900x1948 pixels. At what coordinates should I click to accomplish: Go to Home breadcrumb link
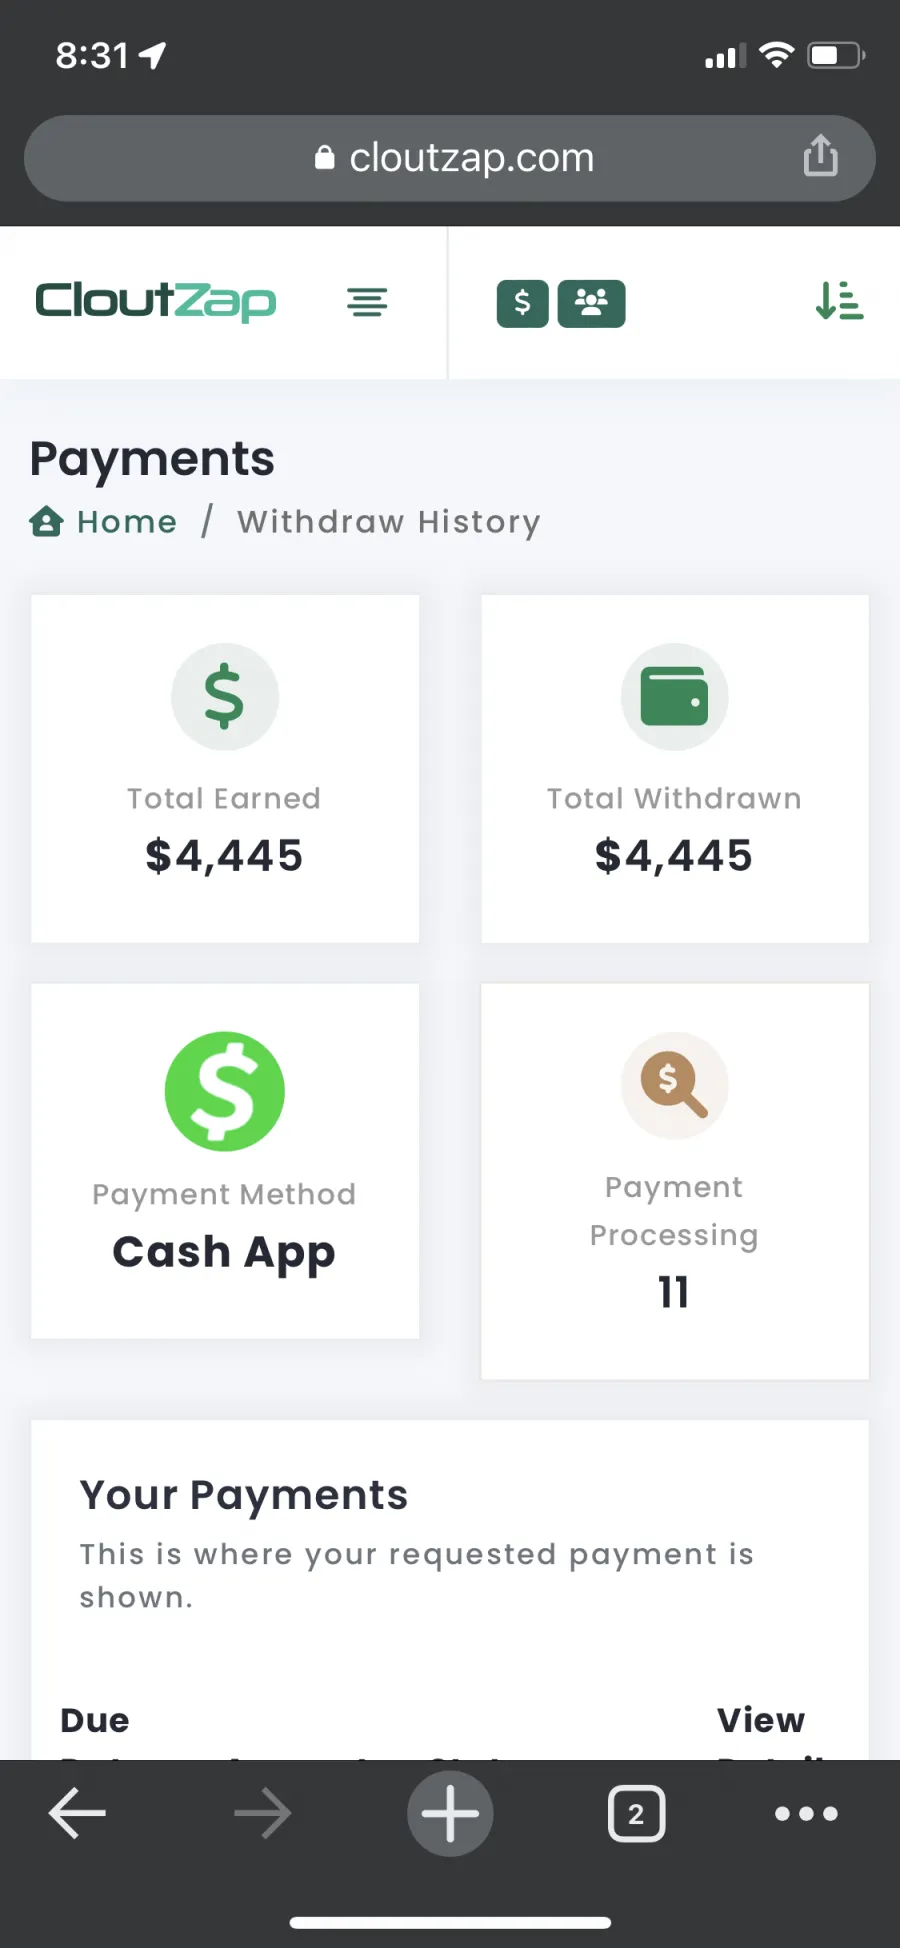coord(127,522)
